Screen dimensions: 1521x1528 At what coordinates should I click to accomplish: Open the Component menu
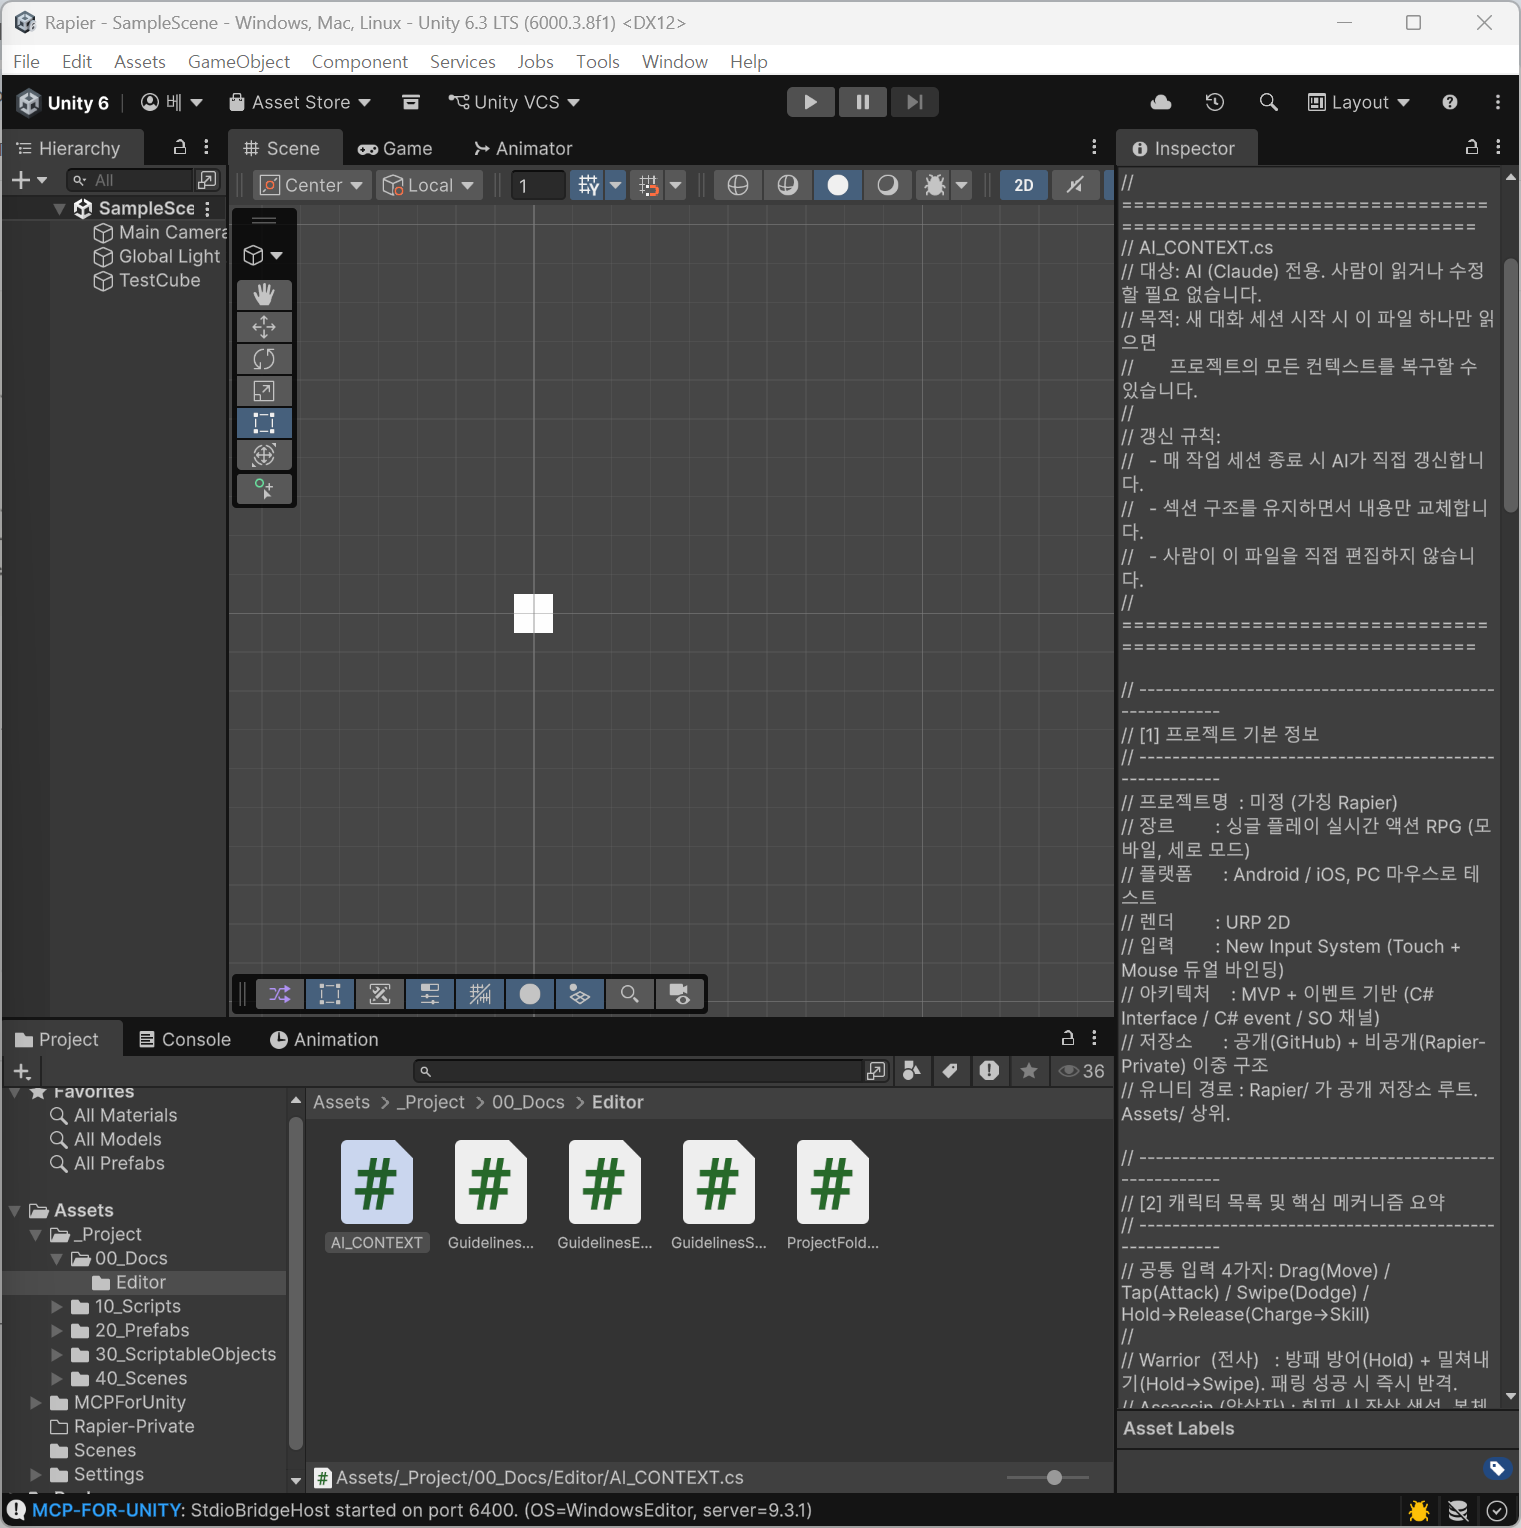pos(360,62)
